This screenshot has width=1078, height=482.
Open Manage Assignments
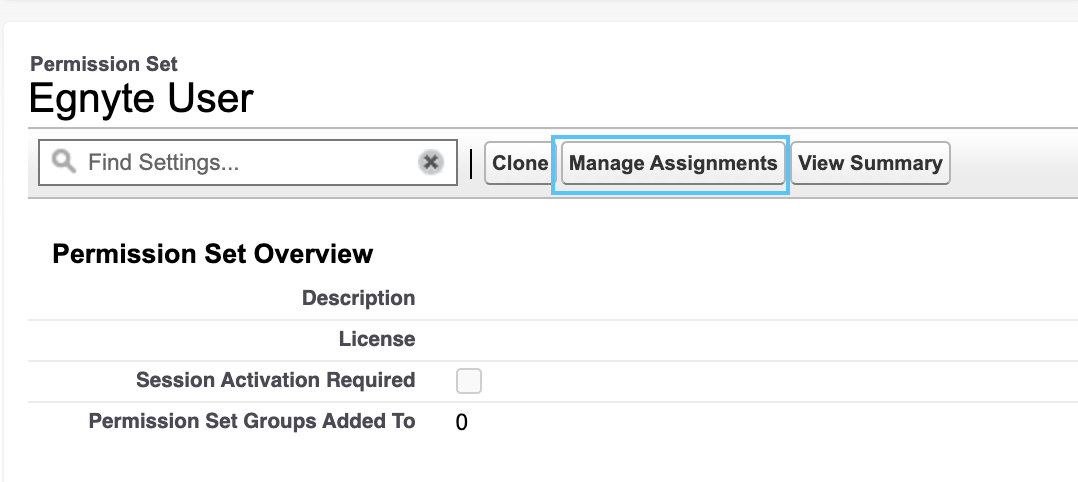pos(673,163)
